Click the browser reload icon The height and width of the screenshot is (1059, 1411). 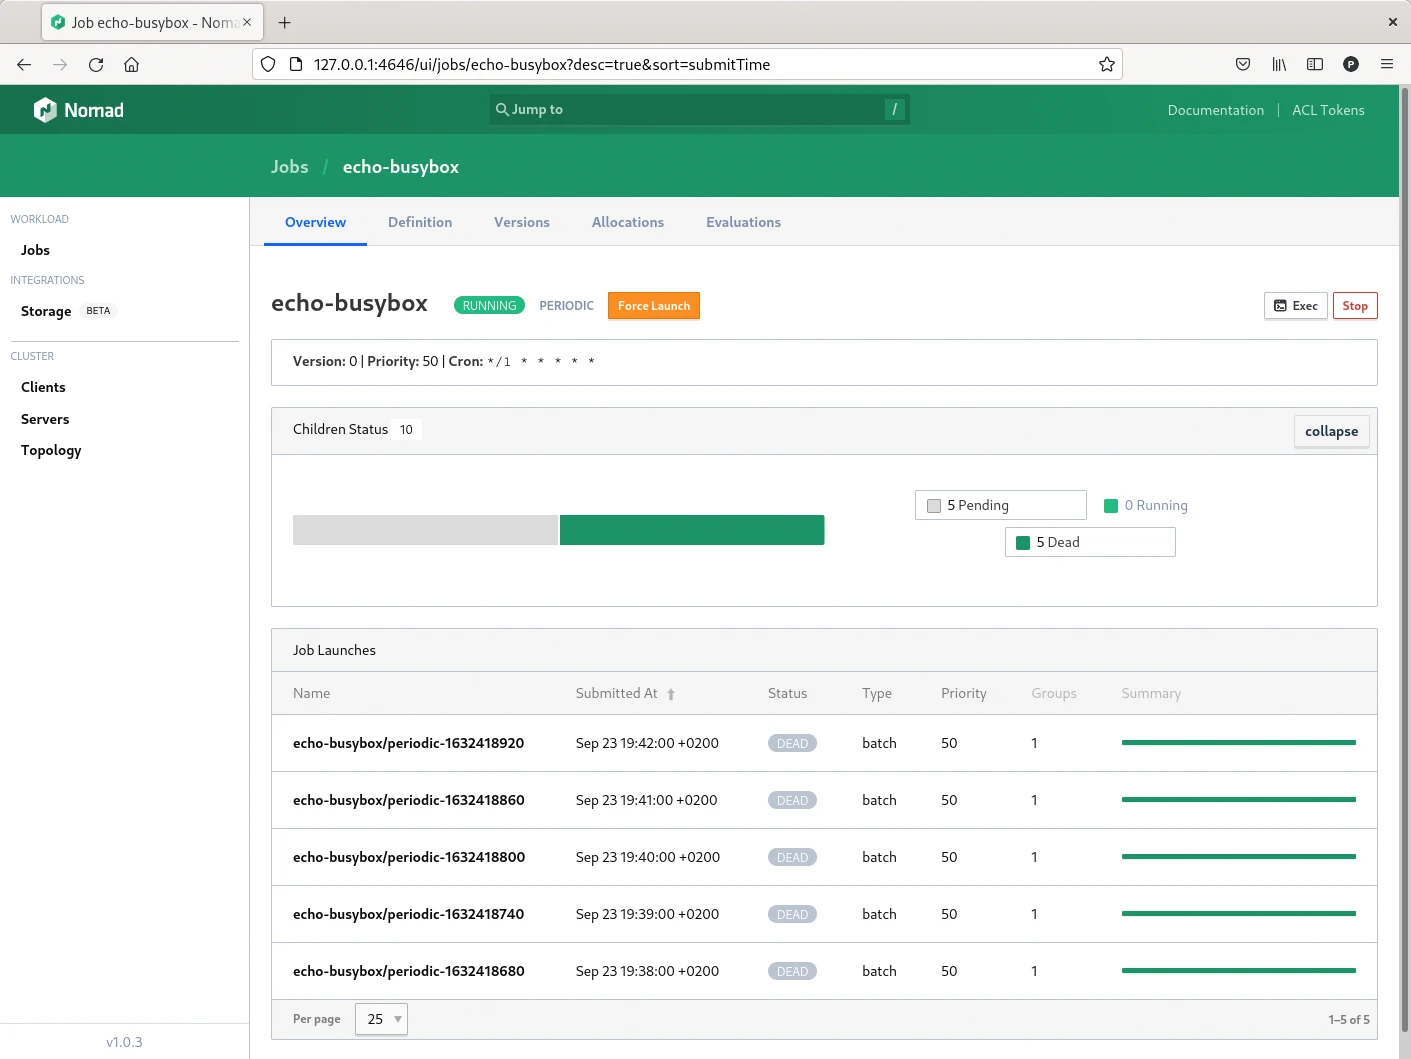[96, 64]
